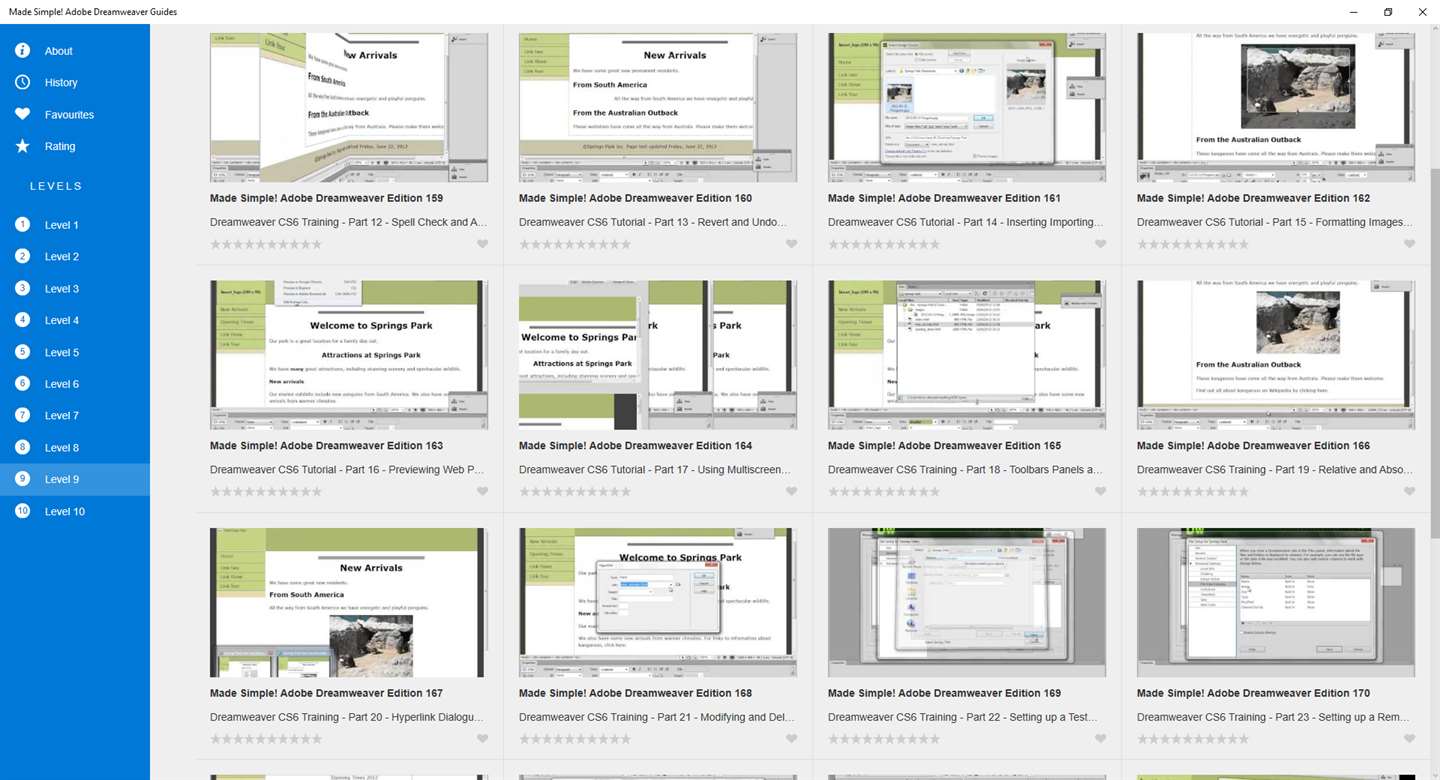This screenshot has height=780, width=1440.
Task: Click 'Dreamweaver CS6 Tutorial - Part 16' description
Action: [347, 469]
